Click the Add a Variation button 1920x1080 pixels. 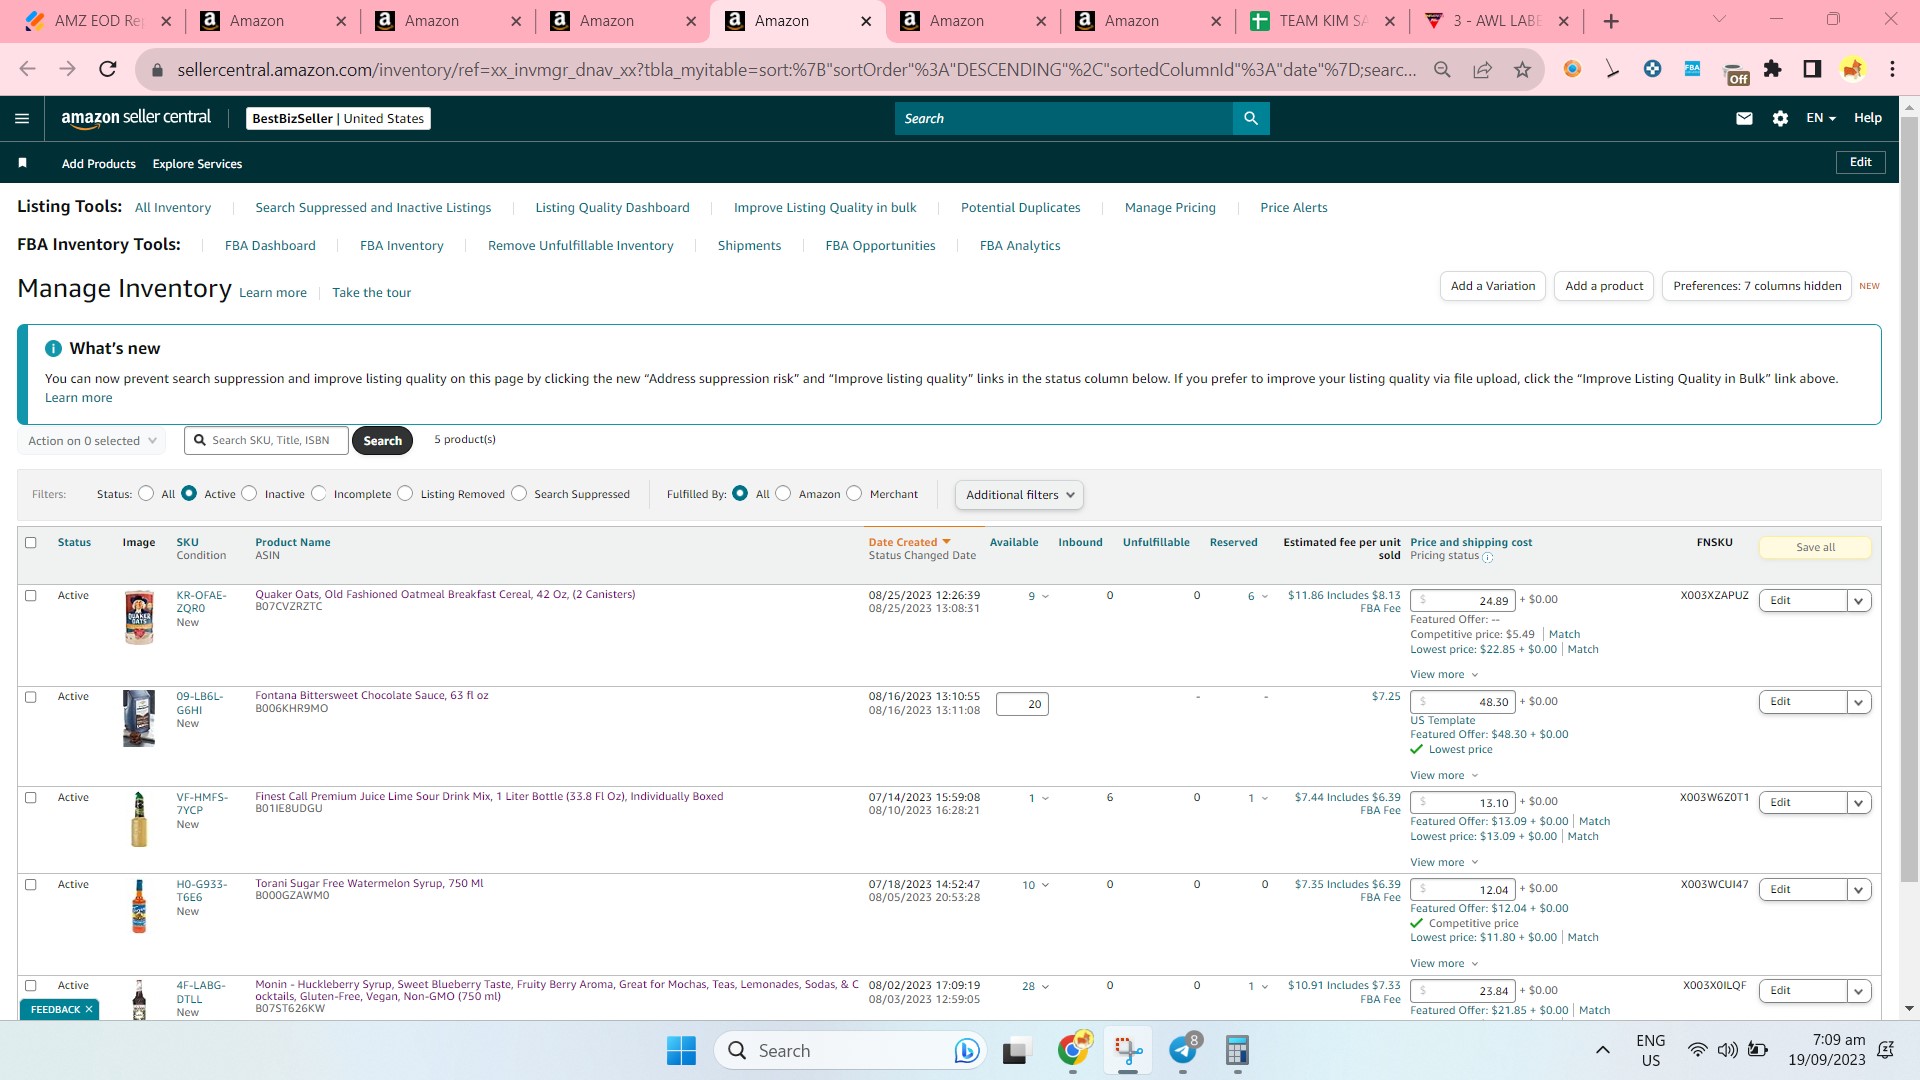point(1493,286)
